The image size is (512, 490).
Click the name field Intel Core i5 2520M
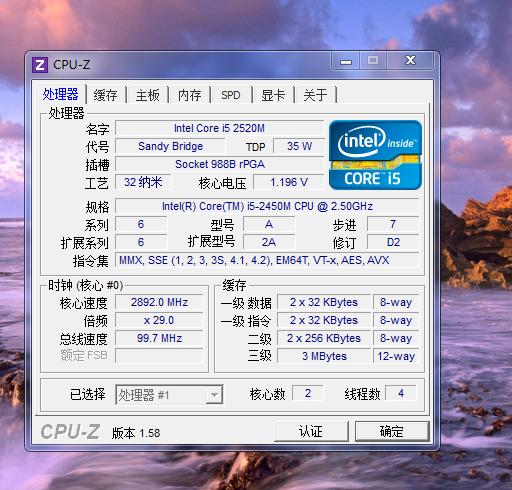tap(219, 128)
